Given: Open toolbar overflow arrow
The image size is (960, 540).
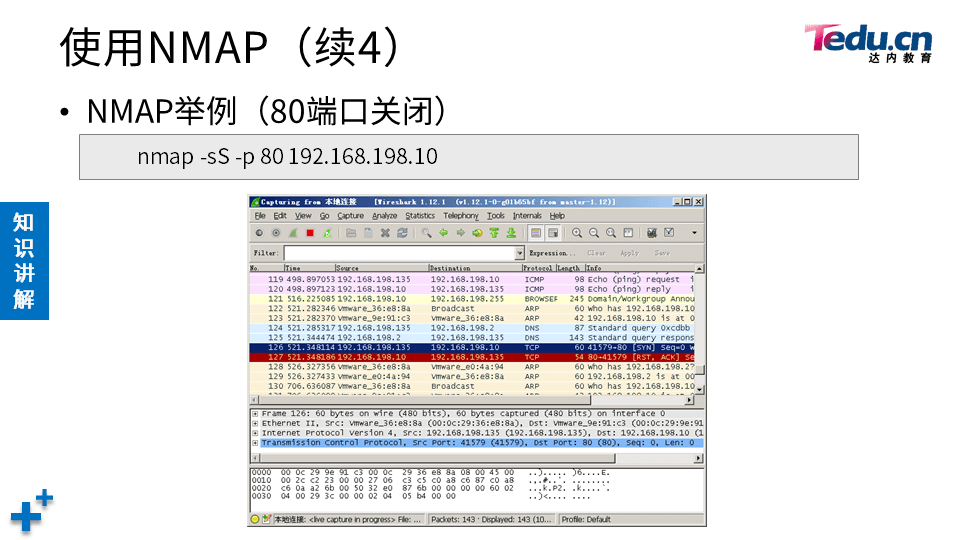Looking at the screenshot, I should (x=694, y=233).
